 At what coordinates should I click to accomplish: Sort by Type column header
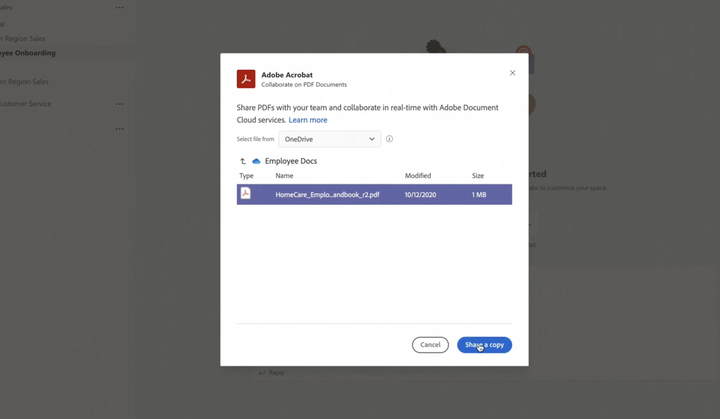[246, 176]
